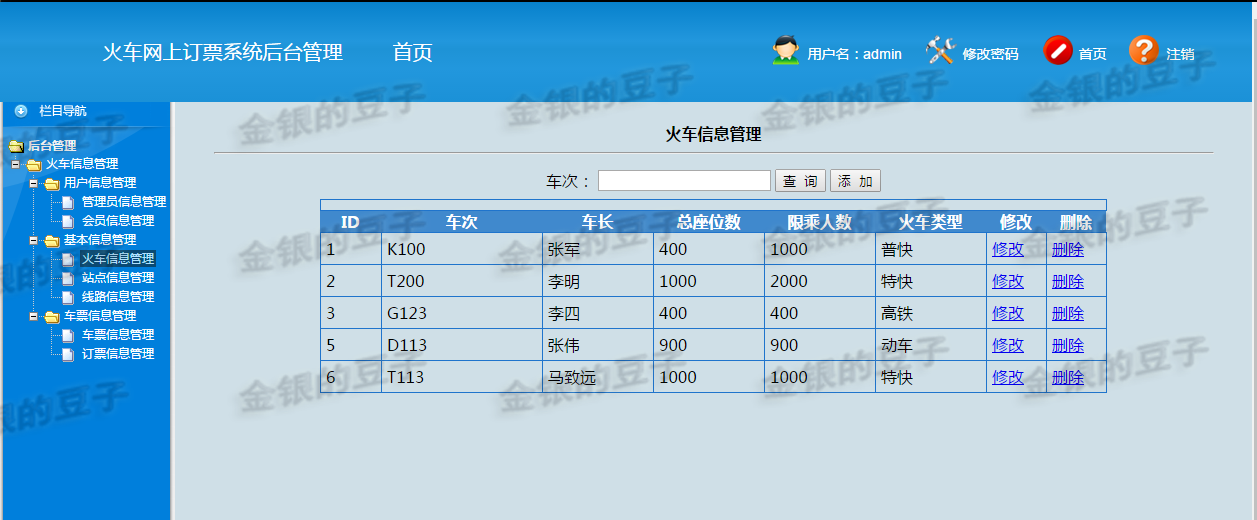Image resolution: width=1257 pixels, height=520 pixels.
Task: Click 首页 next to the system title
Action: coord(413,52)
